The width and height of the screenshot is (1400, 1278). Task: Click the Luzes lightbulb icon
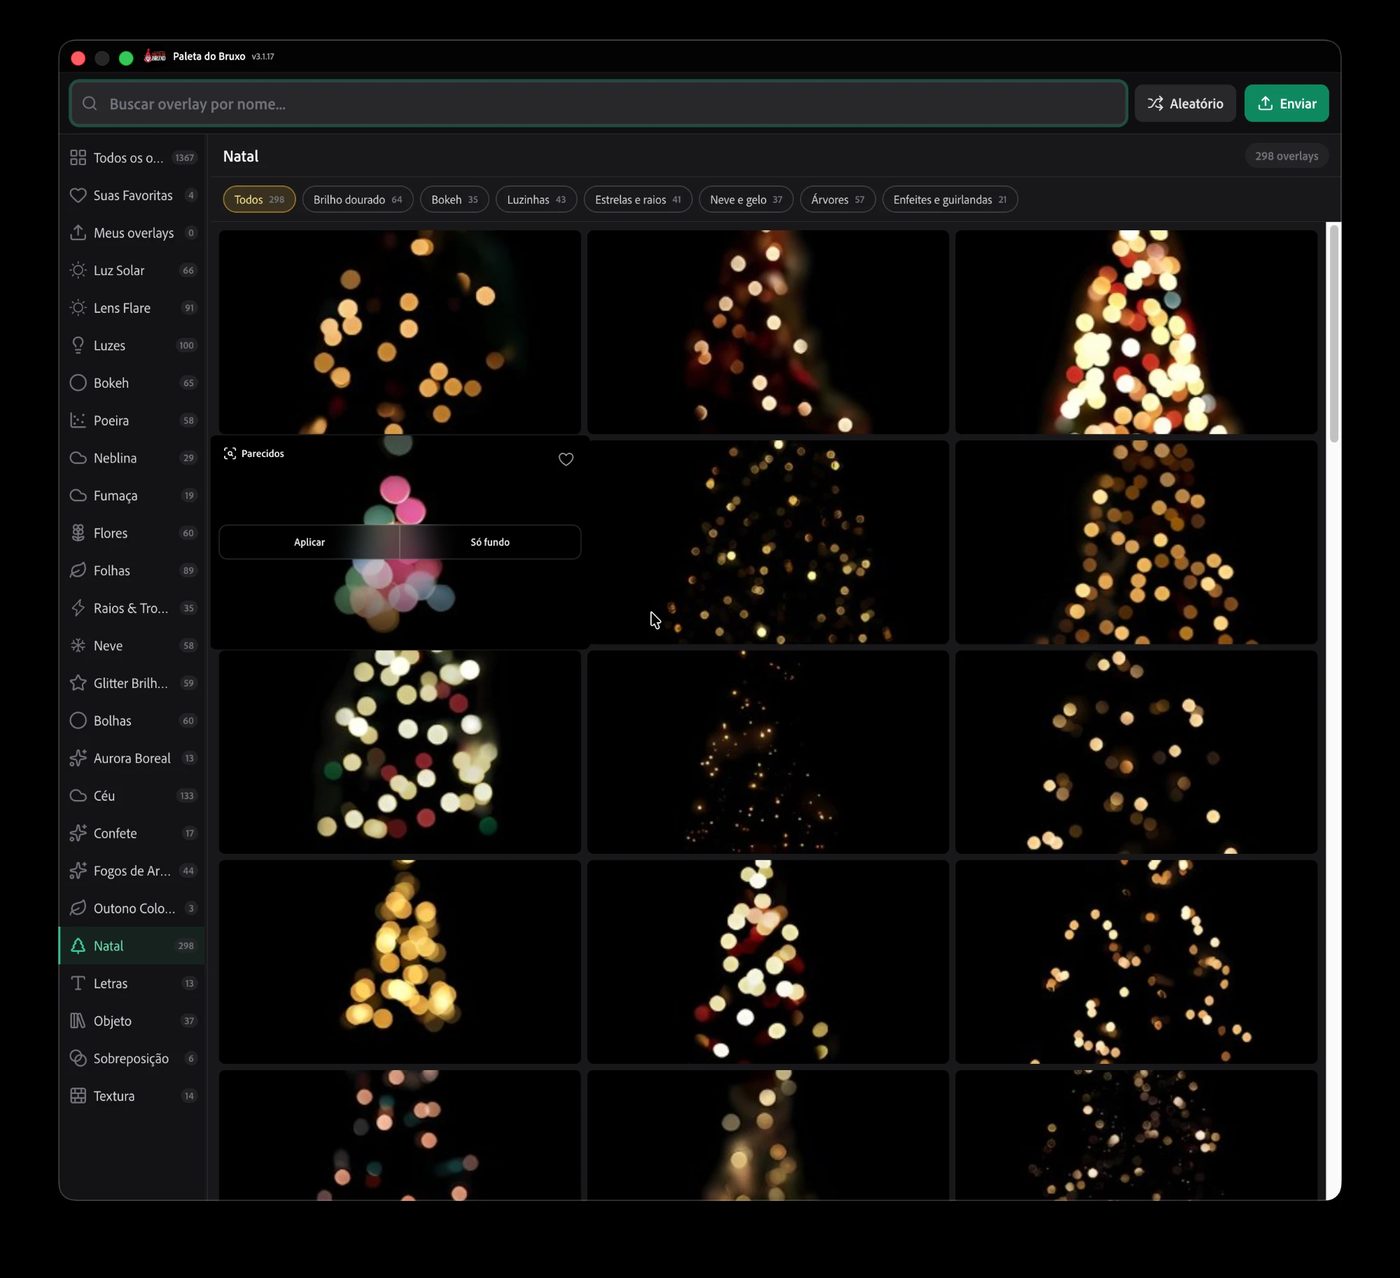[78, 345]
